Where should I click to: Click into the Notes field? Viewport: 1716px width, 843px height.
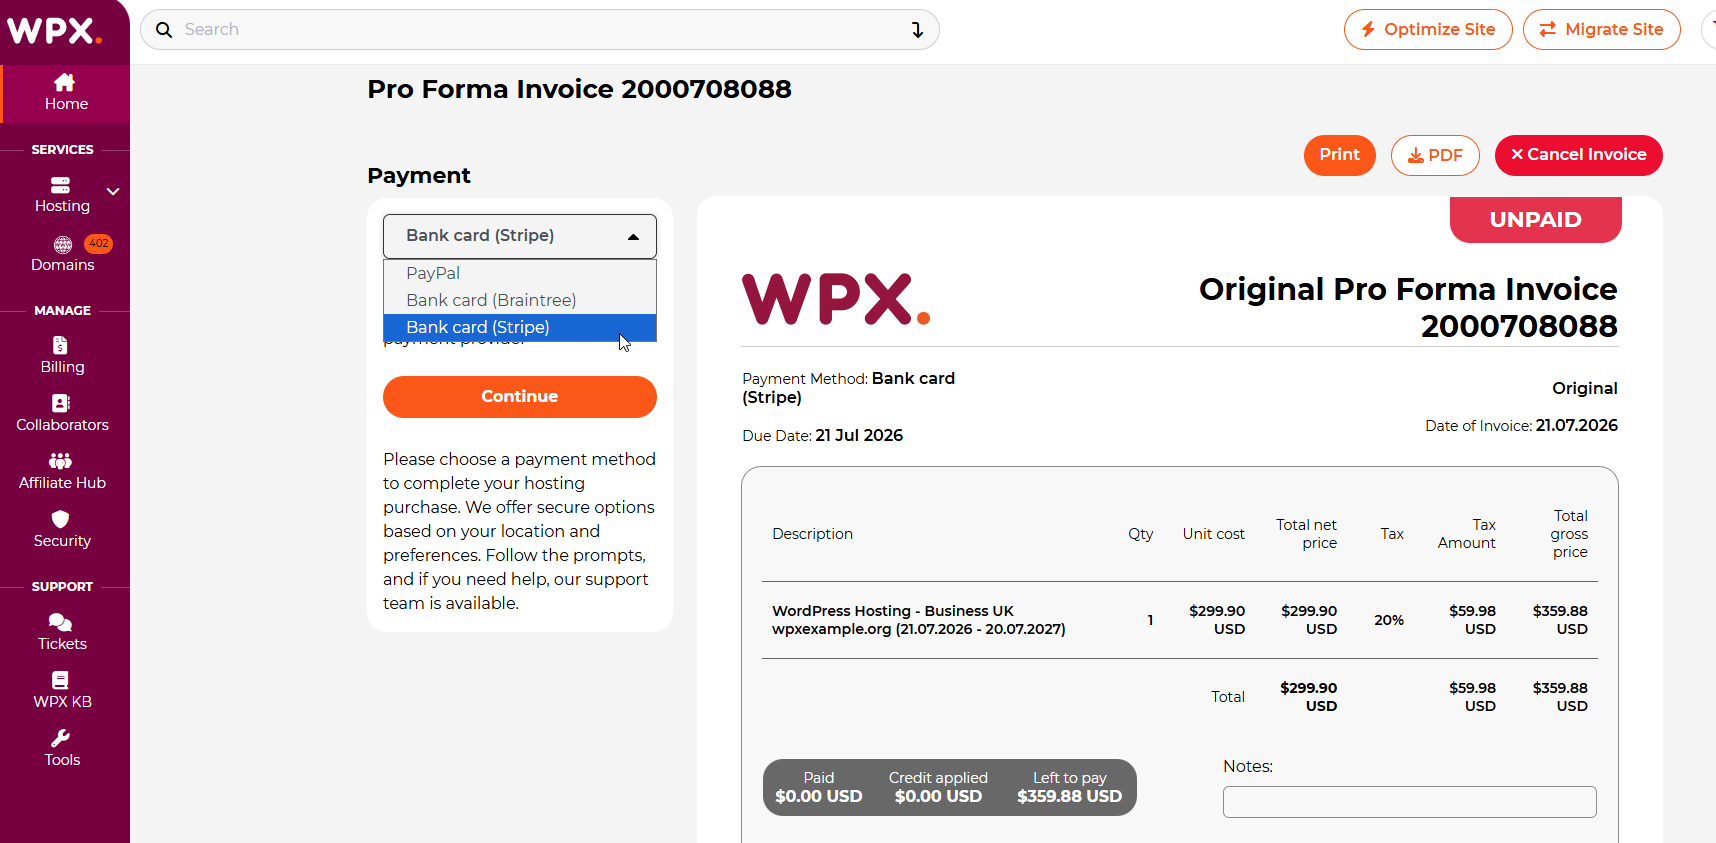[x=1409, y=802]
